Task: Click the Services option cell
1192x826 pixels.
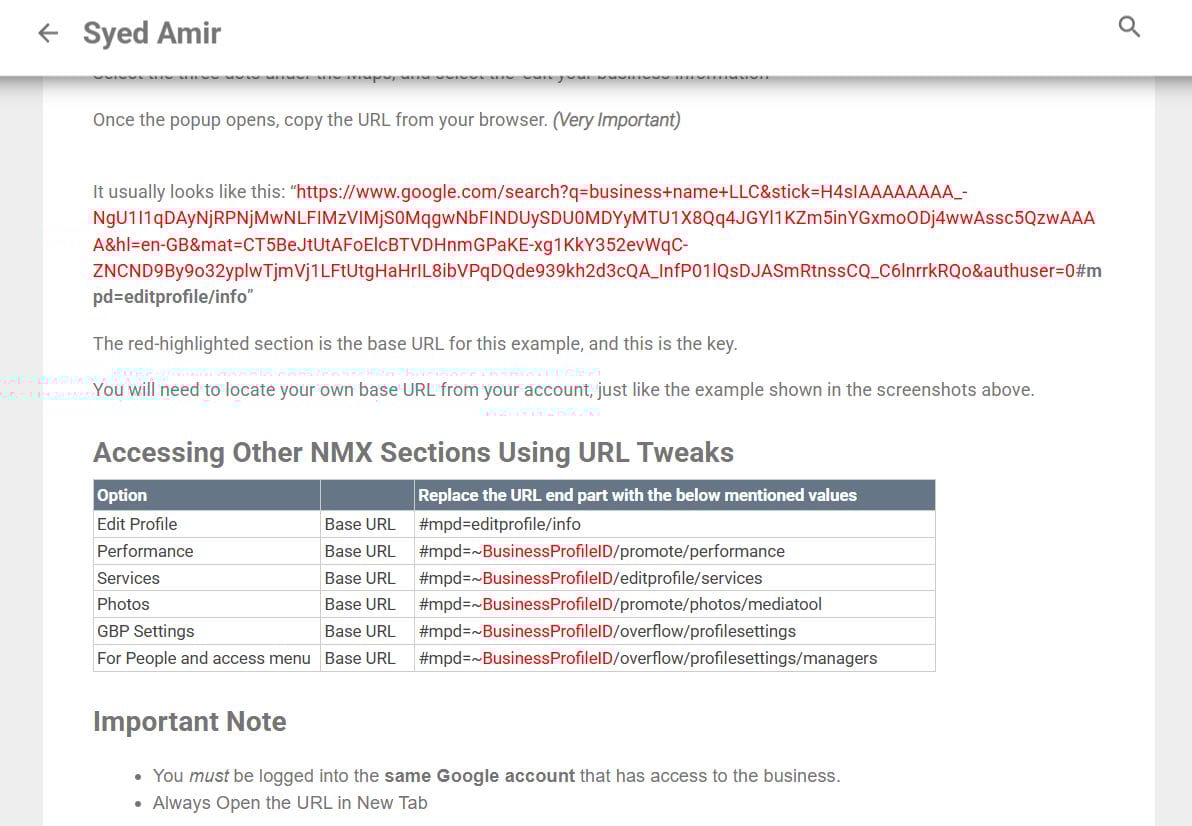Action: click(128, 578)
